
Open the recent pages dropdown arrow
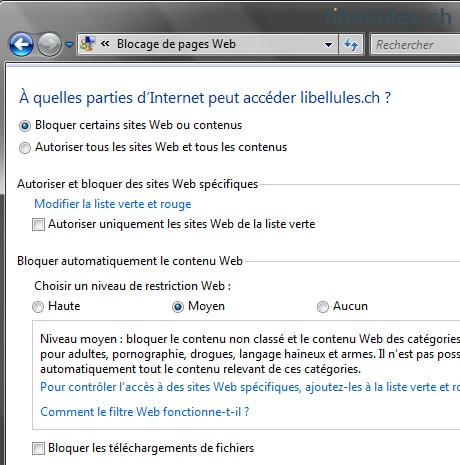coord(69,44)
